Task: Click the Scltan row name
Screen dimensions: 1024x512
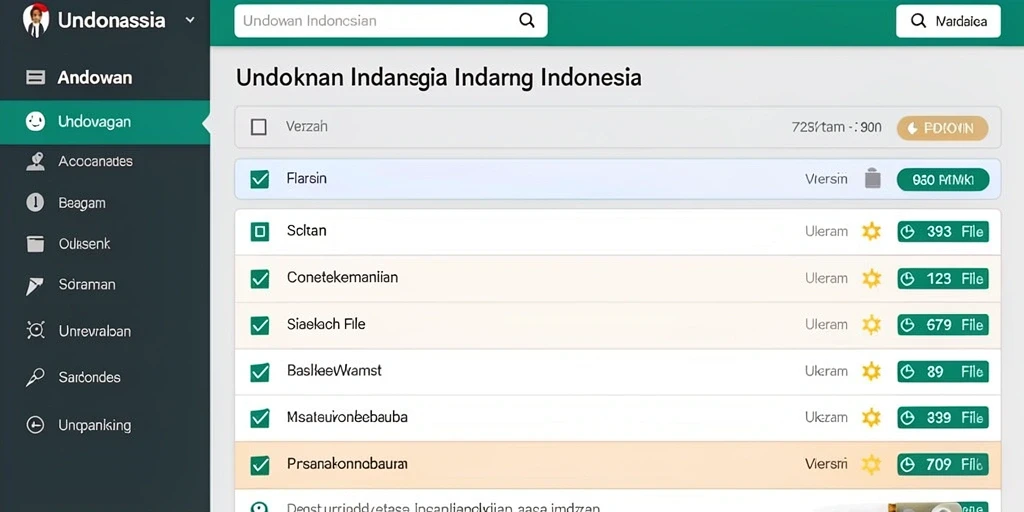Action: coord(306,231)
